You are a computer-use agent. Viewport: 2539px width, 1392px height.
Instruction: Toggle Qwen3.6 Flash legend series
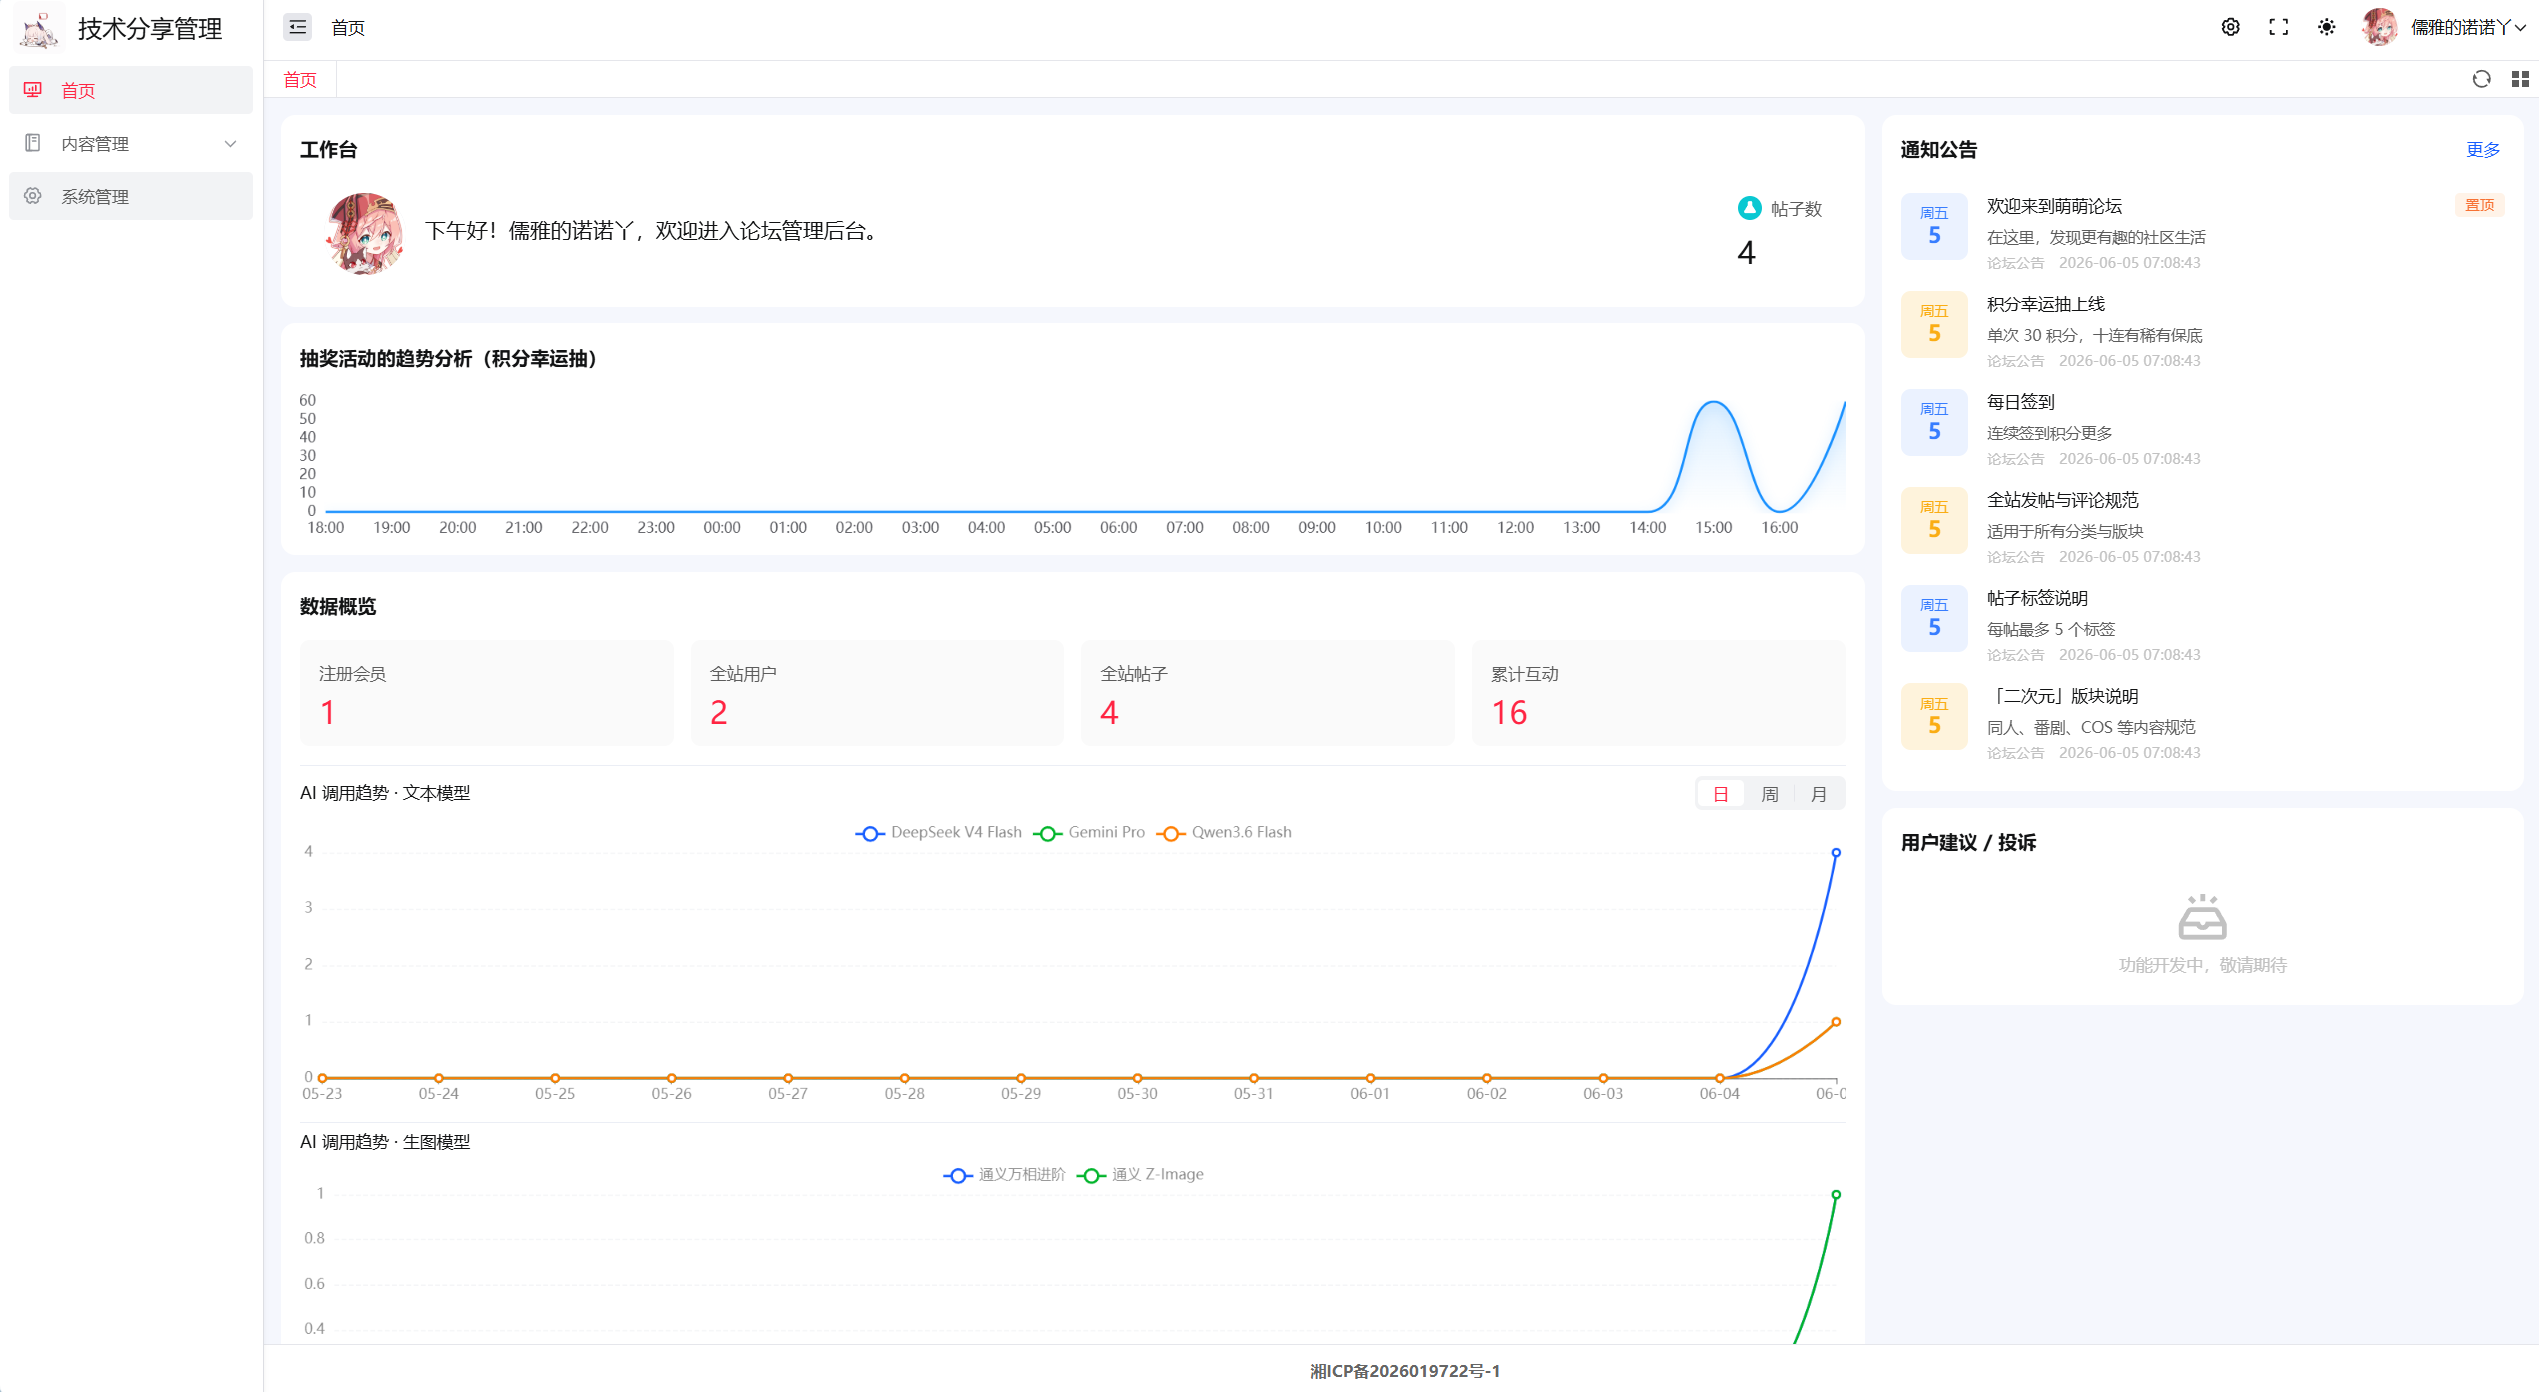click(1224, 833)
